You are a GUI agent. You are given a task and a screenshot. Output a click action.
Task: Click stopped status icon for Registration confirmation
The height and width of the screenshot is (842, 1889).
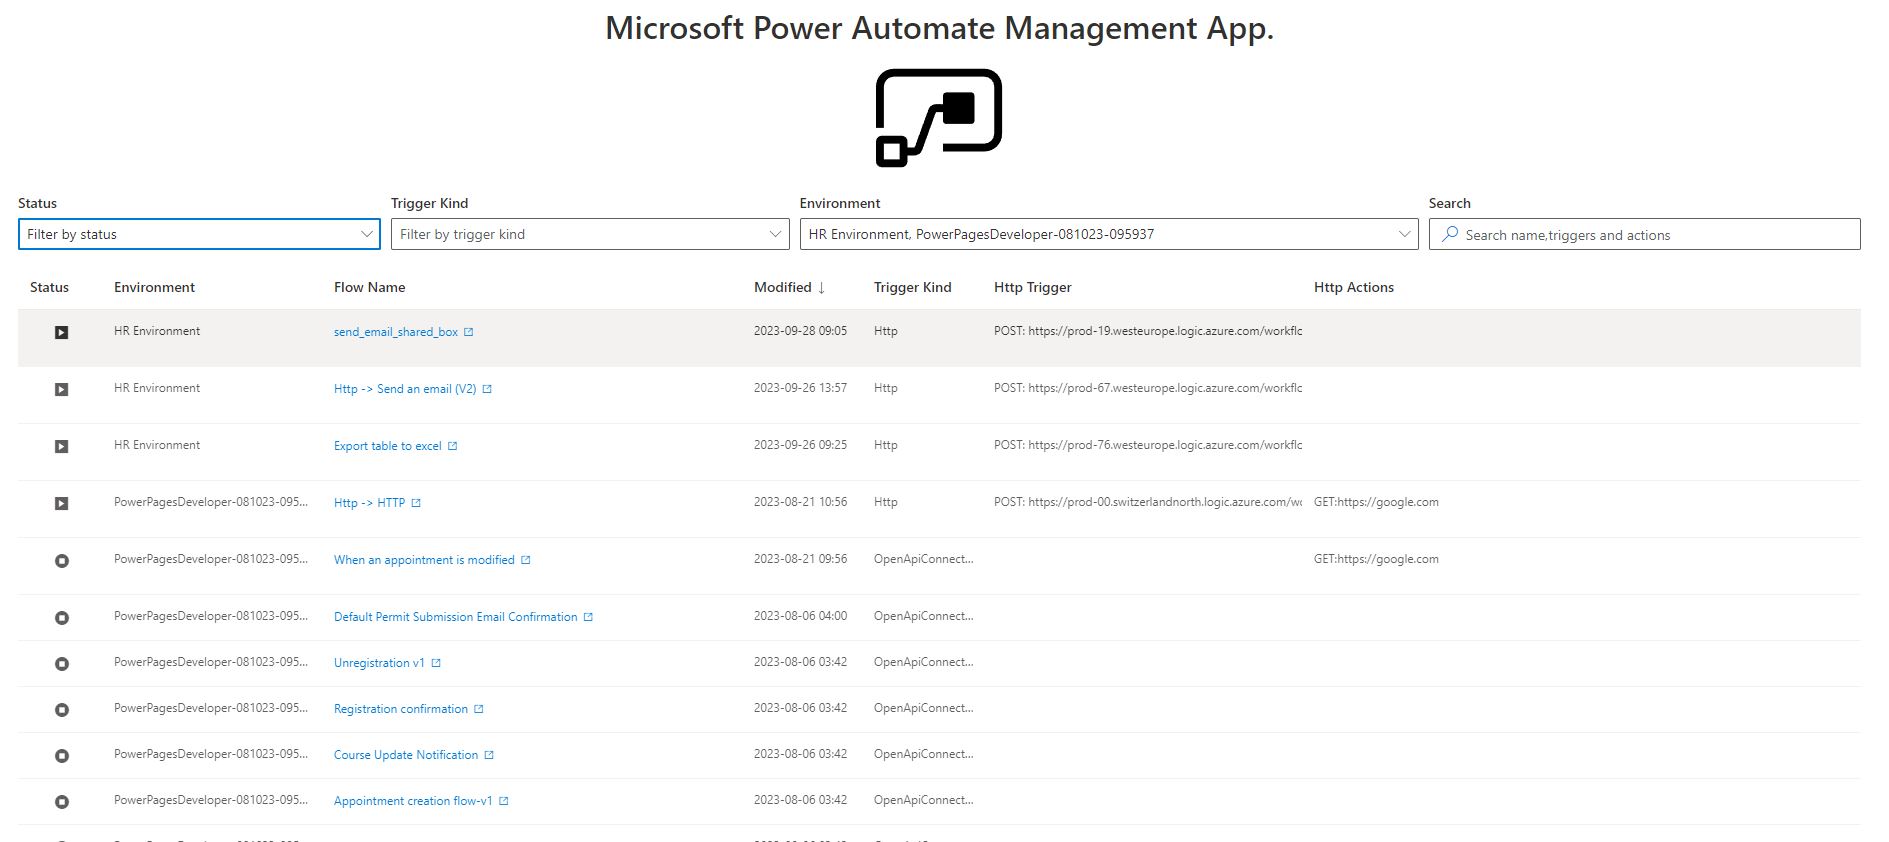(x=61, y=709)
